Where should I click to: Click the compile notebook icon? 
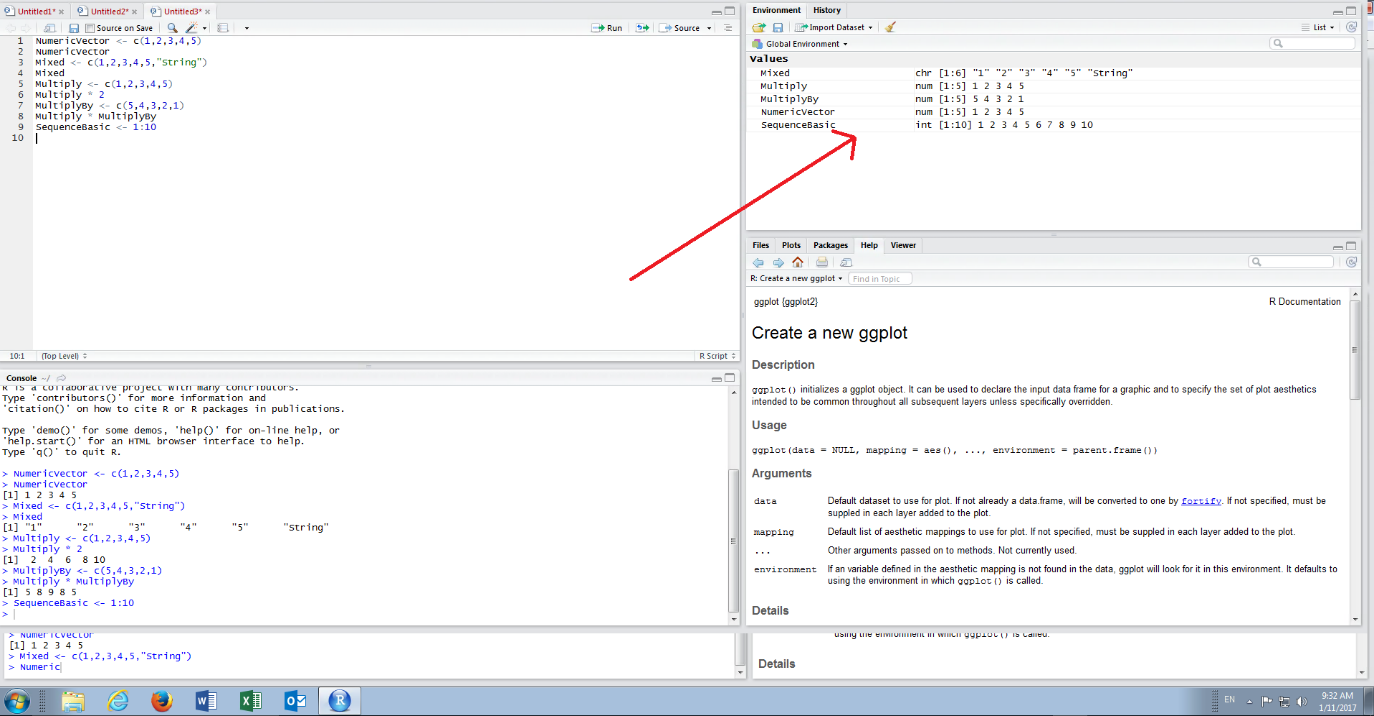pos(223,28)
